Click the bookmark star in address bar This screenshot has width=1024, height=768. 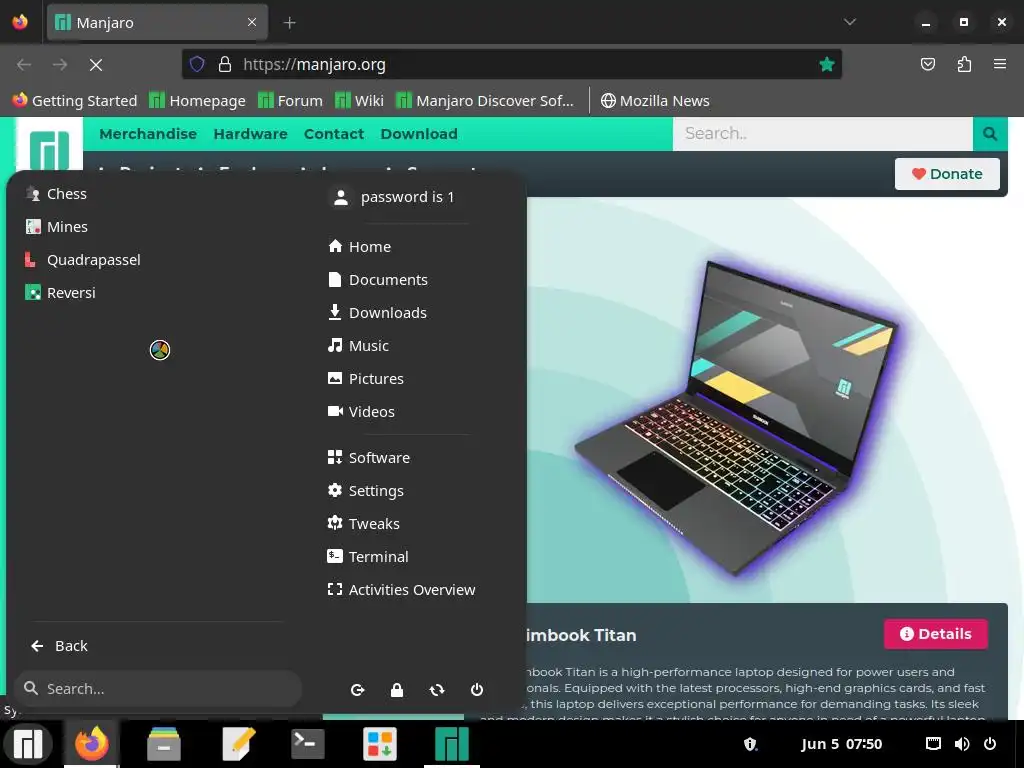pos(827,64)
